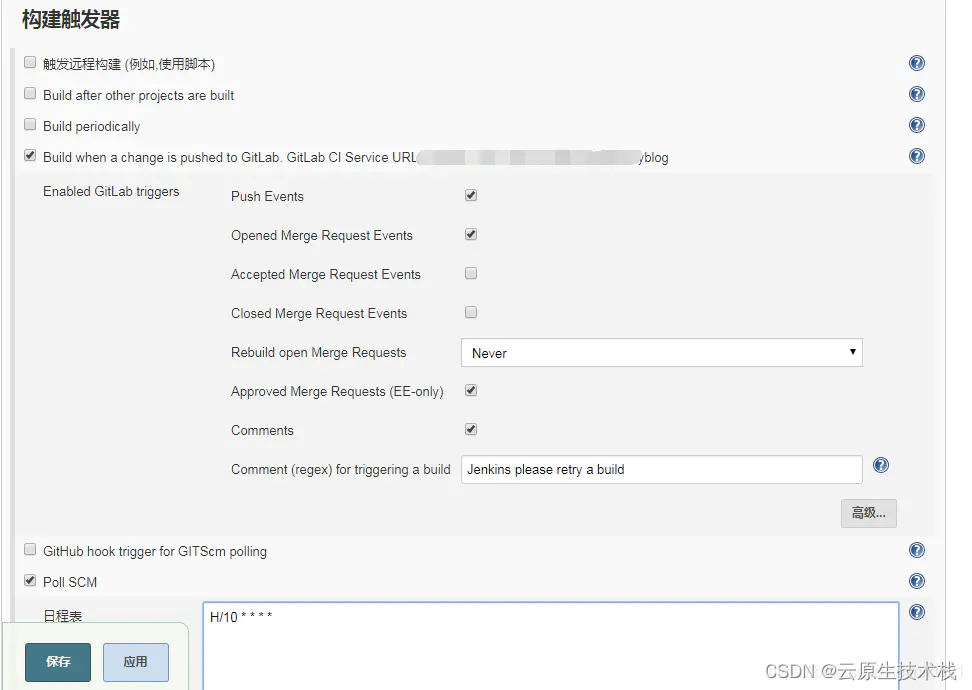Click help icon for Build after other projects
Image resolution: width=972 pixels, height=690 pixels.
(x=916, y=94)
